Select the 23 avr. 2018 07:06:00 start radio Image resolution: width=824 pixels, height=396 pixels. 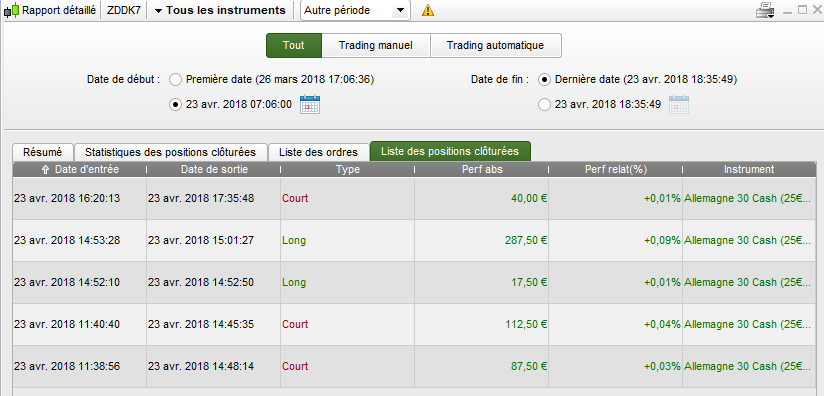(175, 105)
